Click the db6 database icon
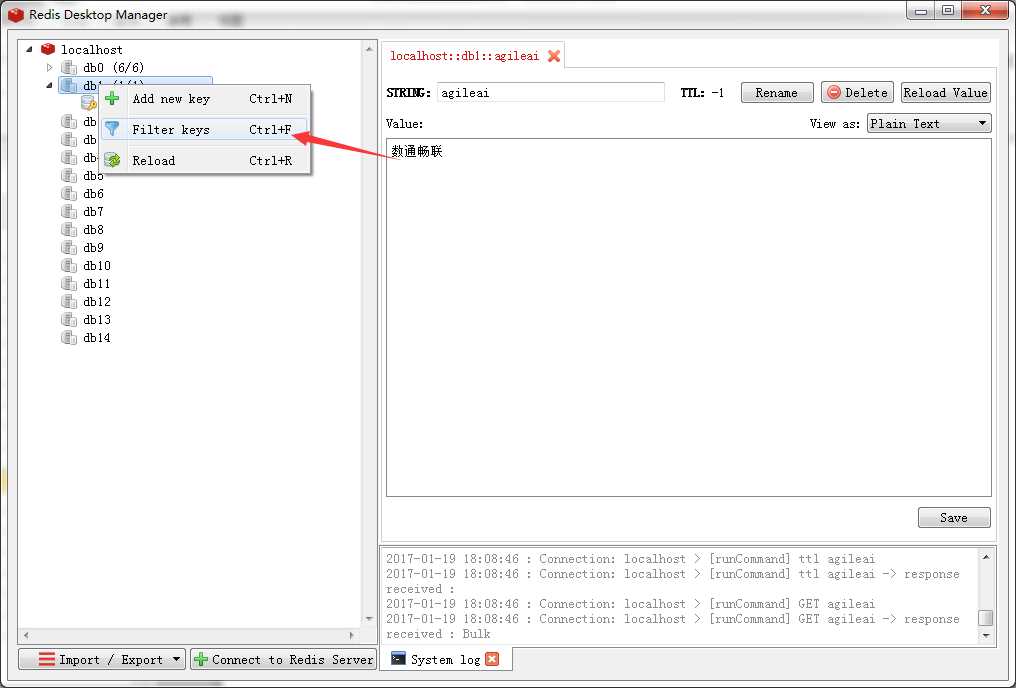The image size is (1016, 688). 69,194
